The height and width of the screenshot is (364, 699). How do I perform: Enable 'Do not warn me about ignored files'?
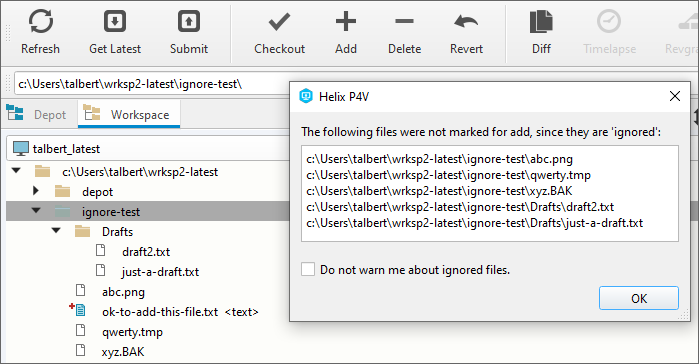[308, 269]
